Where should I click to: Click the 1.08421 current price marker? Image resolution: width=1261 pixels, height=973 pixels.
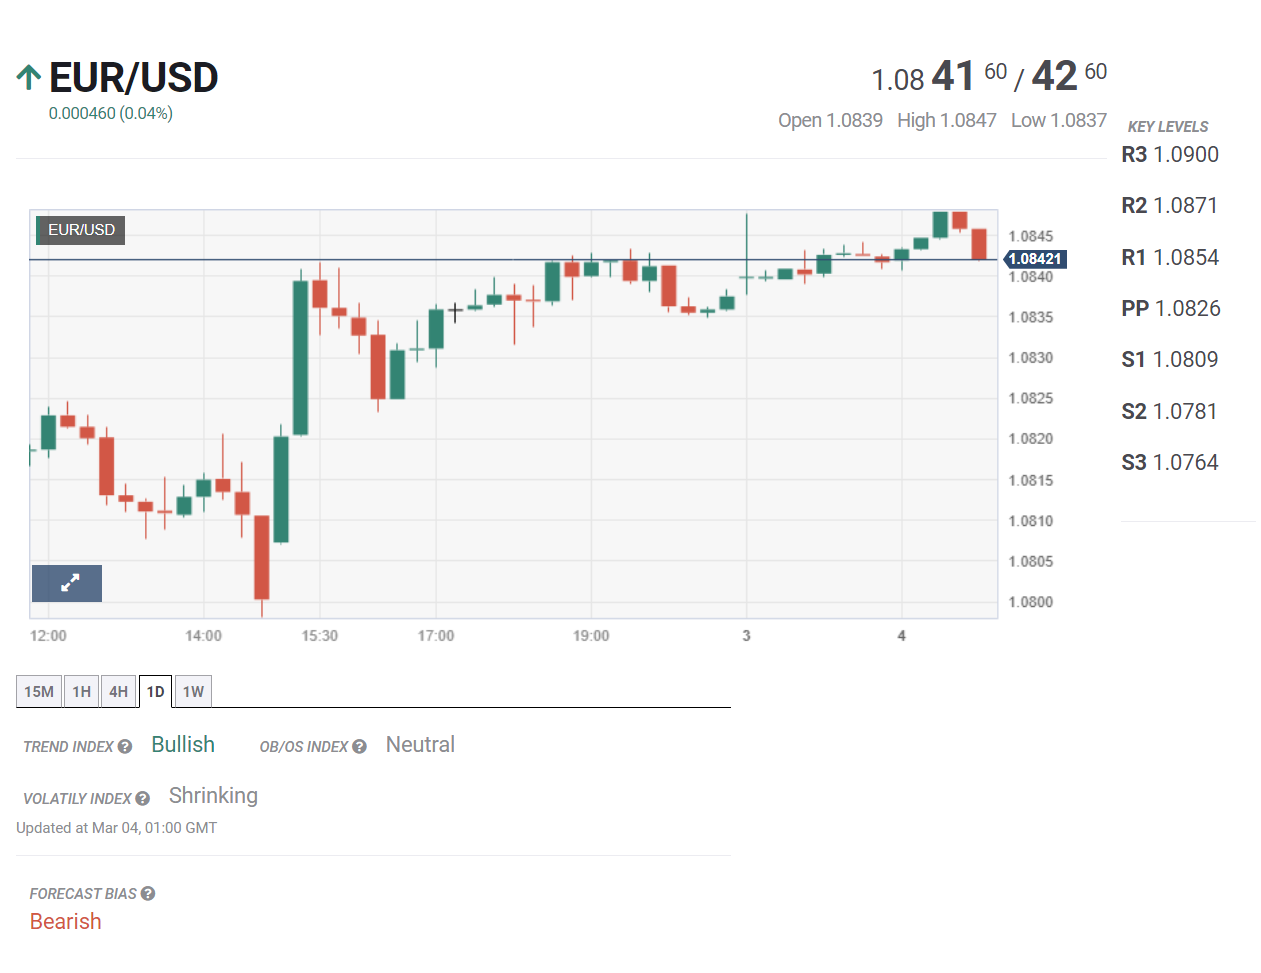[x=1035, y=259]
